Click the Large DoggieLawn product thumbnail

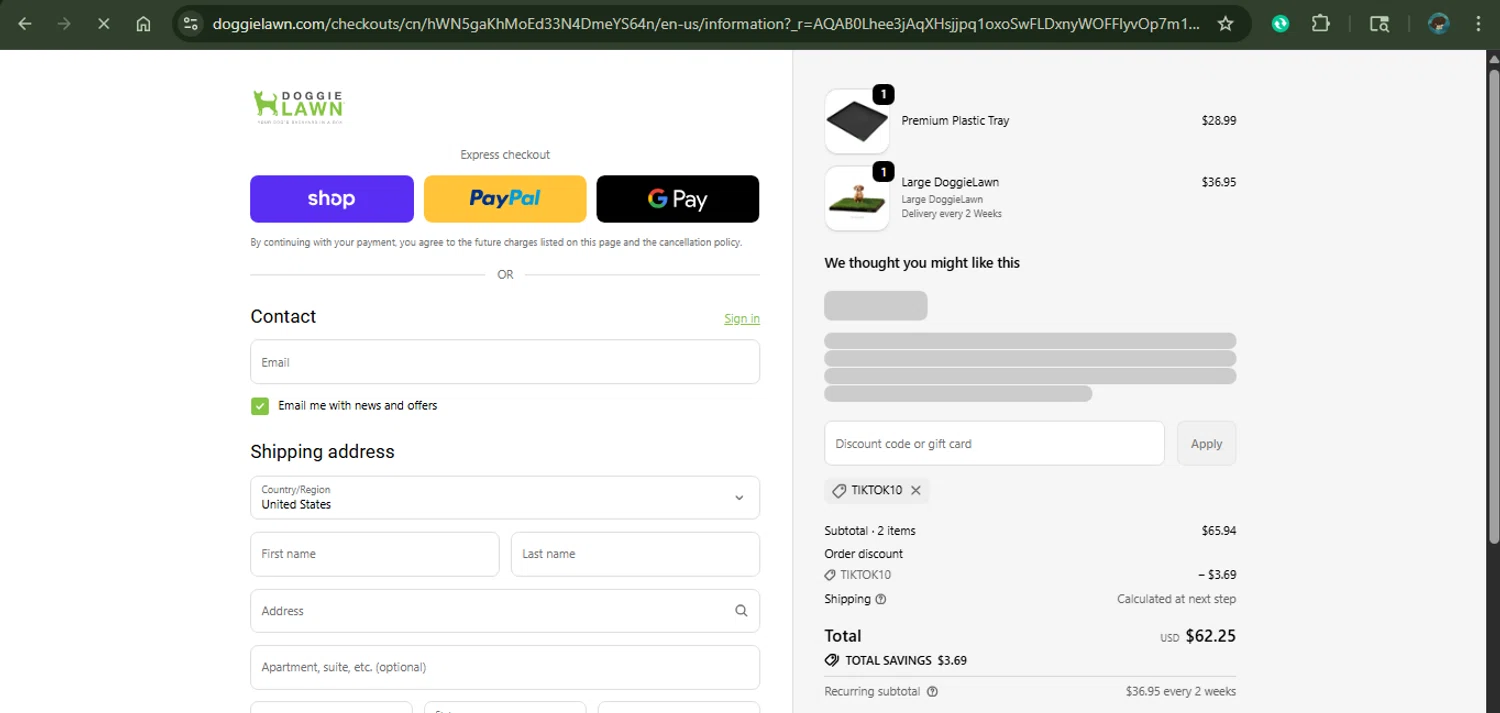click(x=857, y=198)
